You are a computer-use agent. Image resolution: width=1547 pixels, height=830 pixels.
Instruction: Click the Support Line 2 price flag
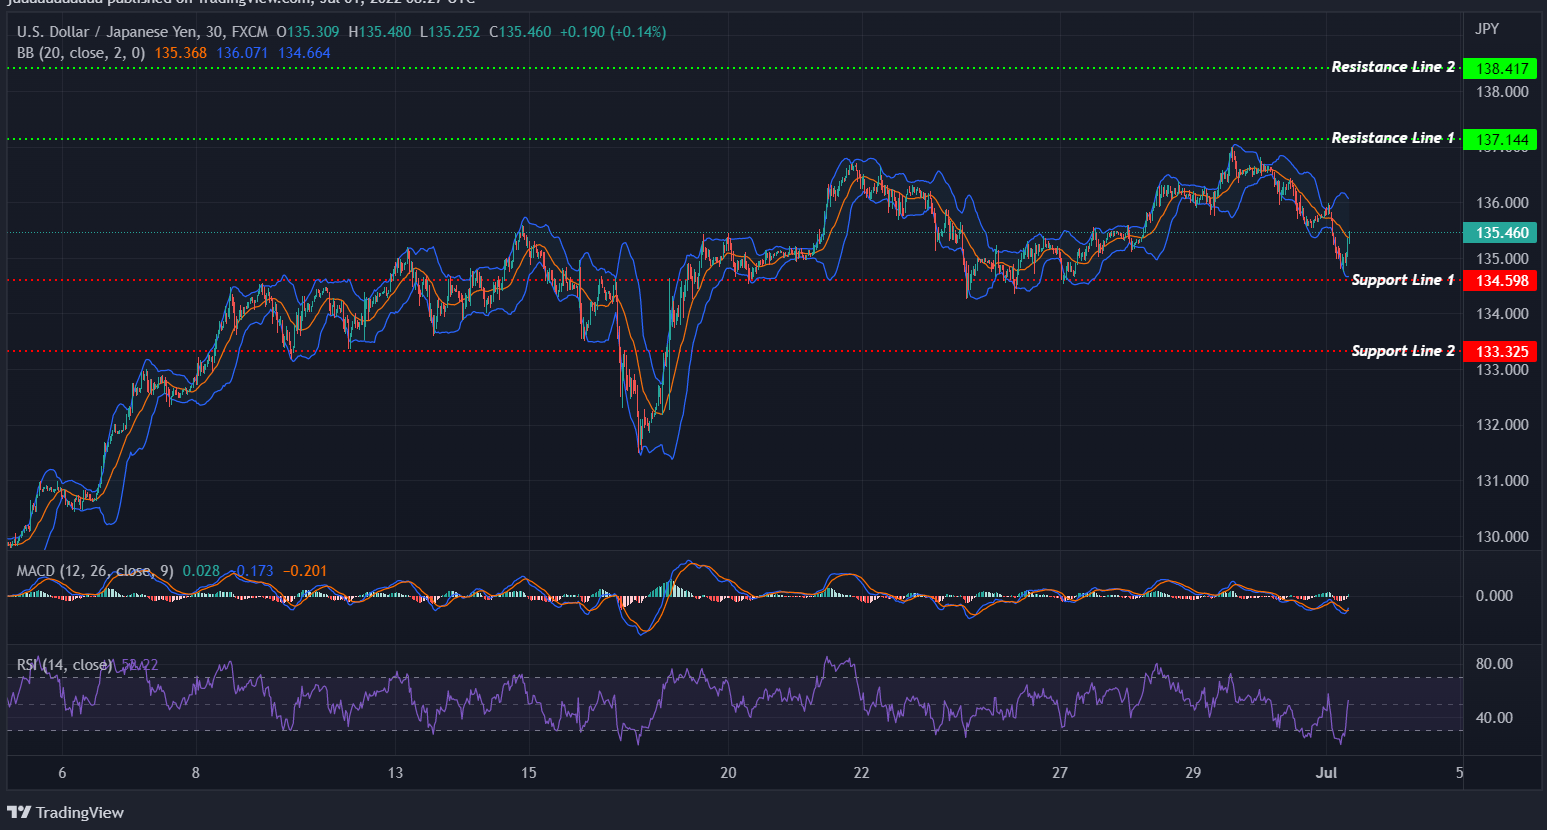point(1501,351)
